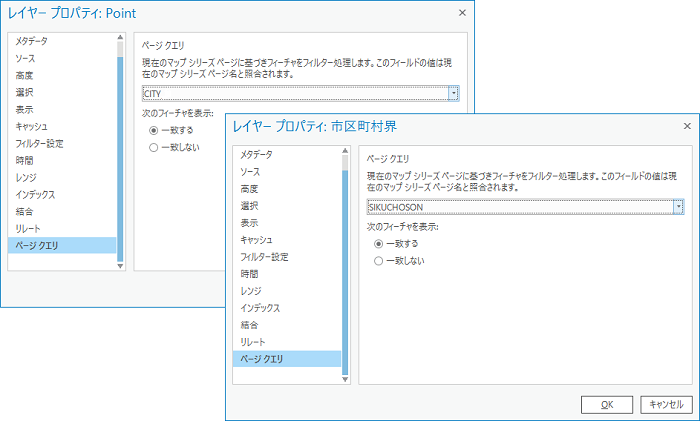
Task: Close the 市区町村界 layer properties window
Action: [x=688, y=126]
